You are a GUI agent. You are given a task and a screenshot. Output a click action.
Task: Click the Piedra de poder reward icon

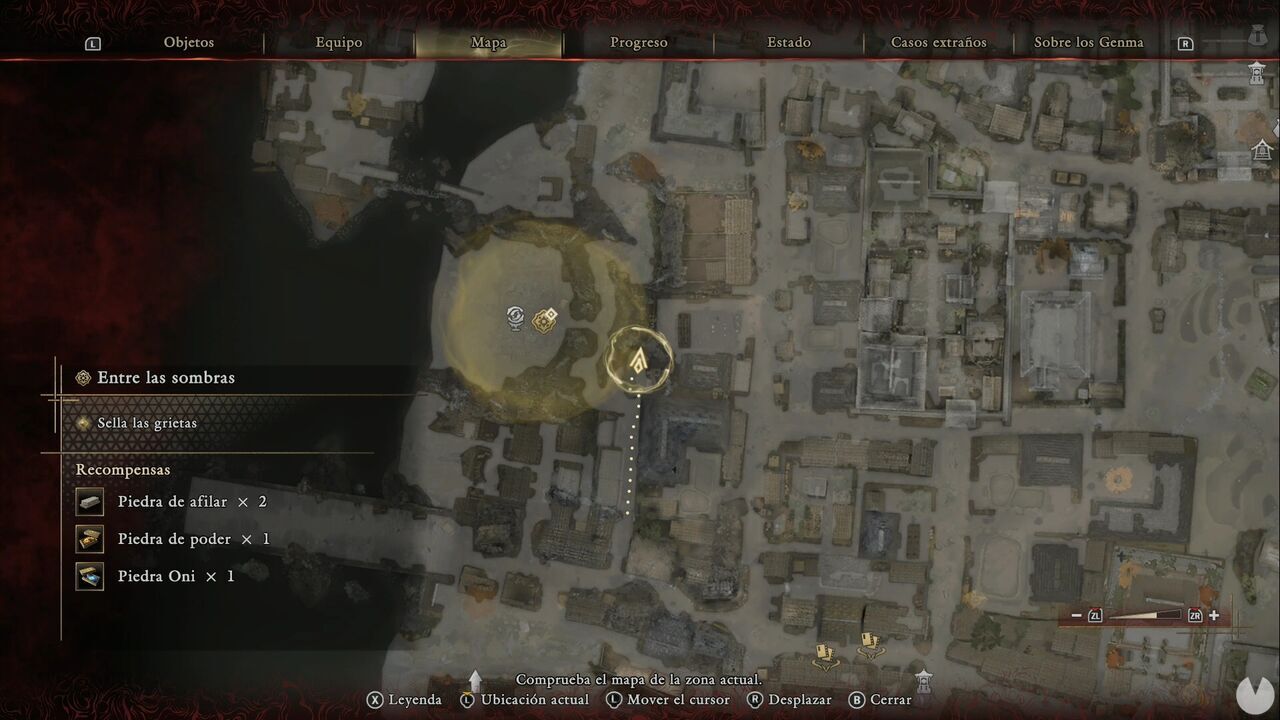point(89,539)
